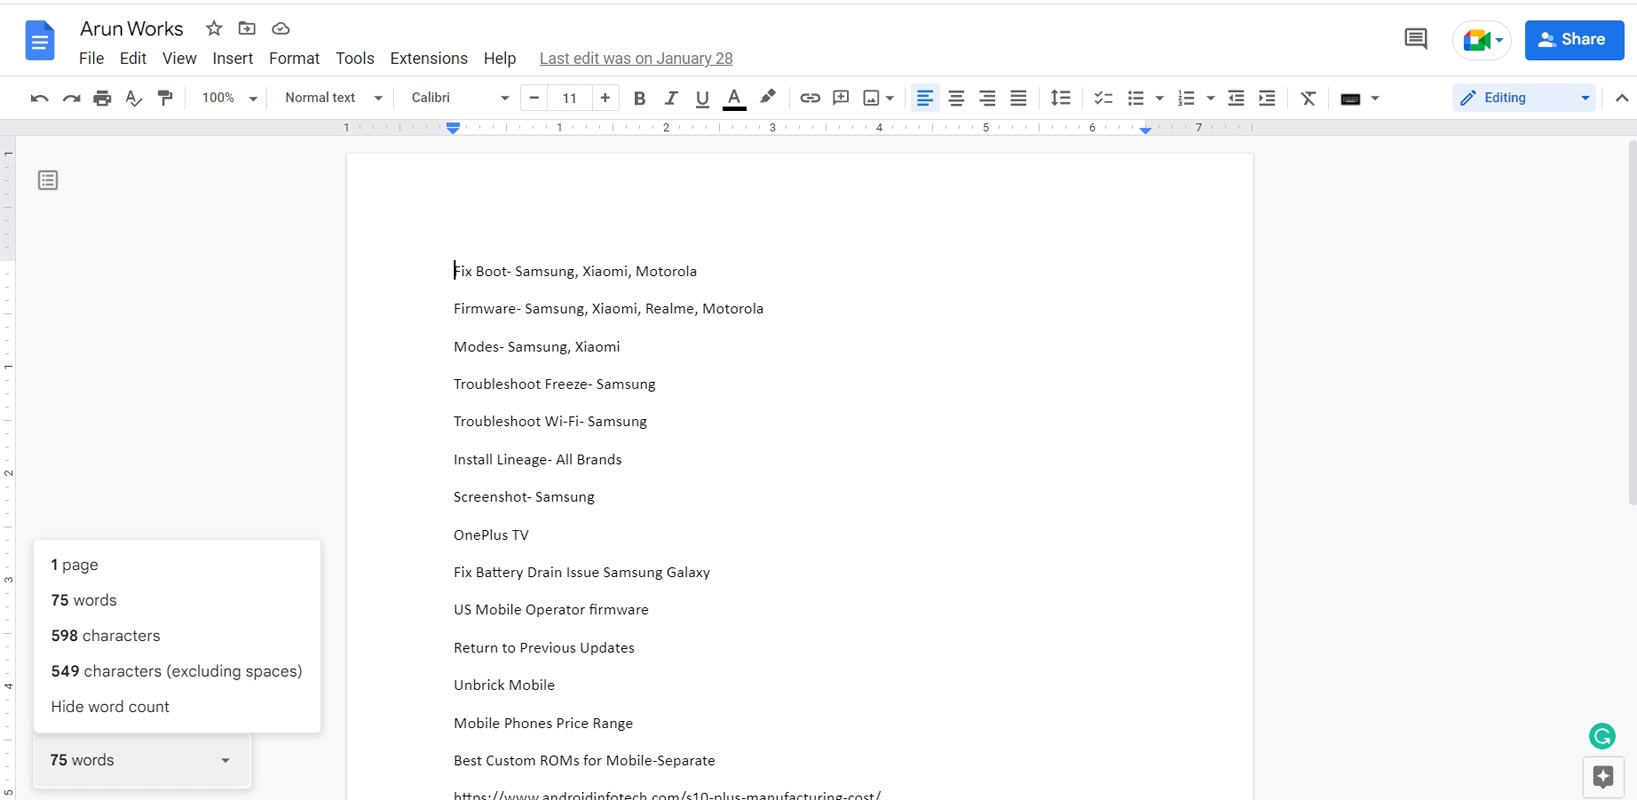Click the Grammarly icon
Viewport: 1637px width, 800px height.
[x=1602, y=736]
